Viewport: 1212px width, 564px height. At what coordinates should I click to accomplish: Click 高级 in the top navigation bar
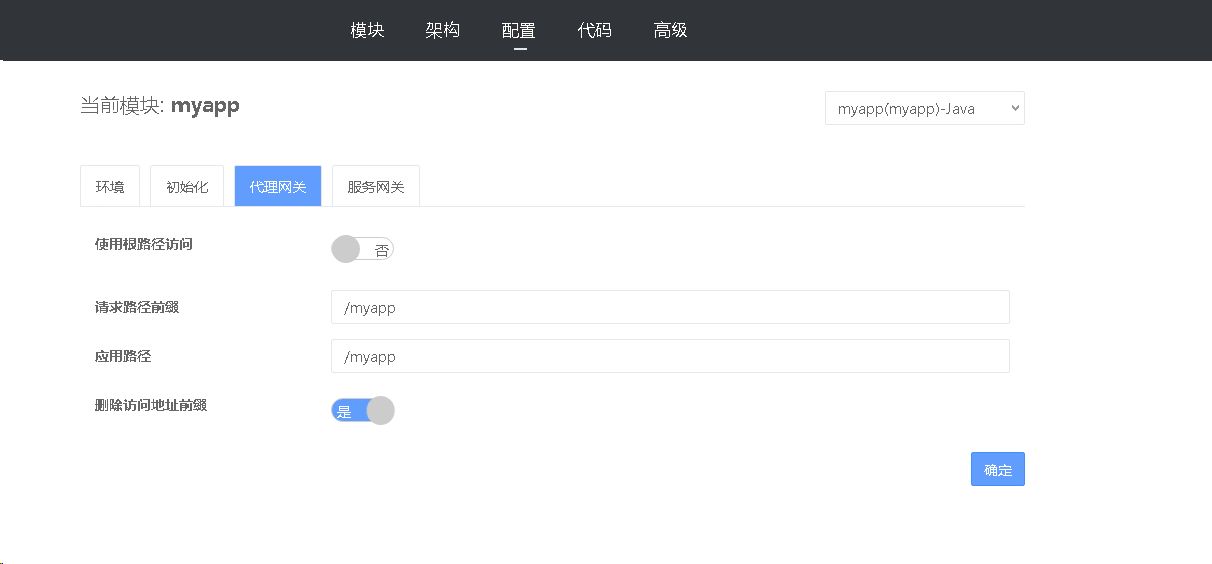pos(670,30)
